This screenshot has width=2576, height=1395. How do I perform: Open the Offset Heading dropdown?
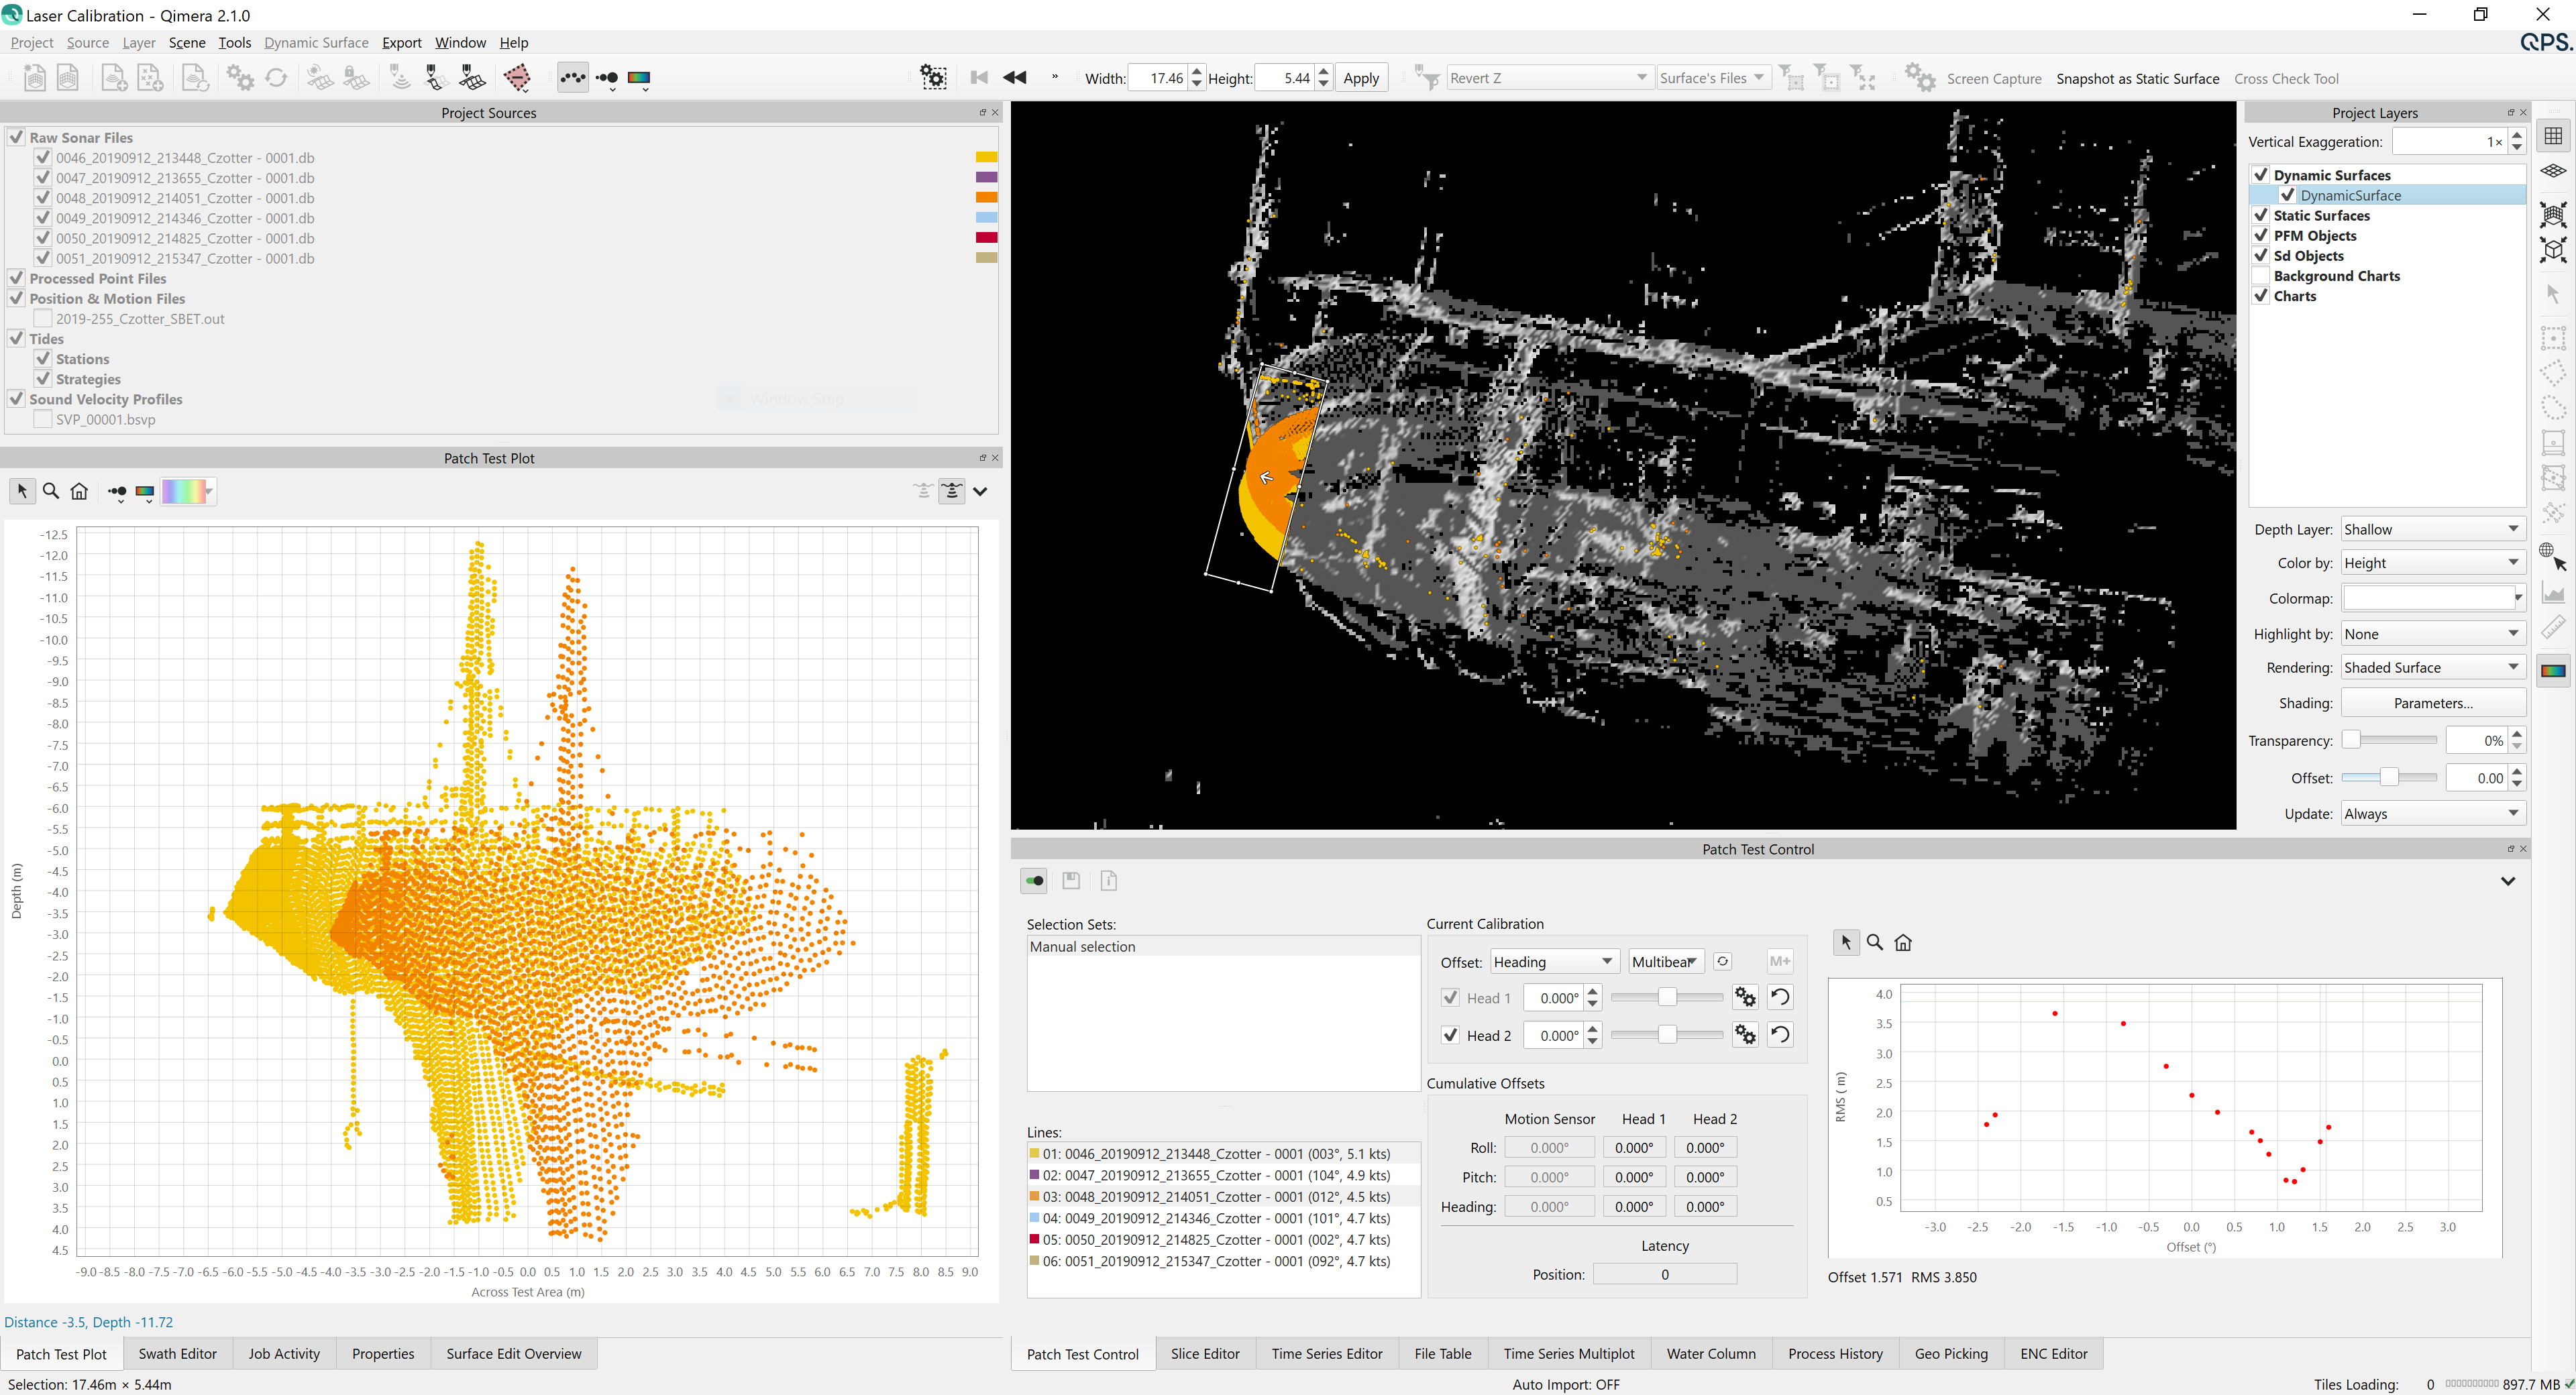click(1554, 961)
